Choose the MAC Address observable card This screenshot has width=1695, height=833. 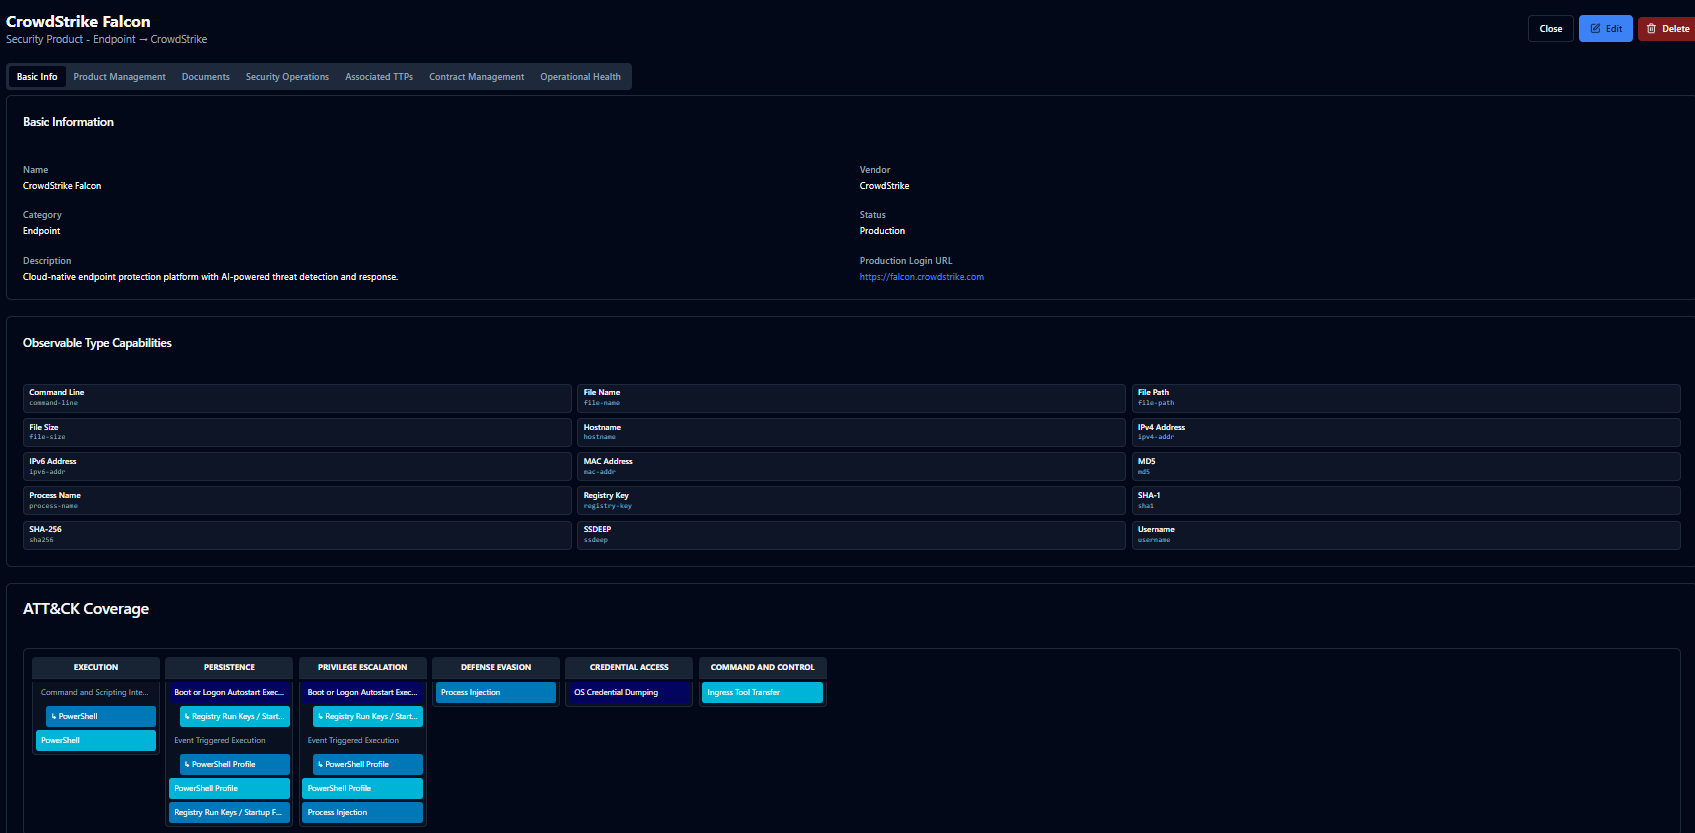point(851,466)
